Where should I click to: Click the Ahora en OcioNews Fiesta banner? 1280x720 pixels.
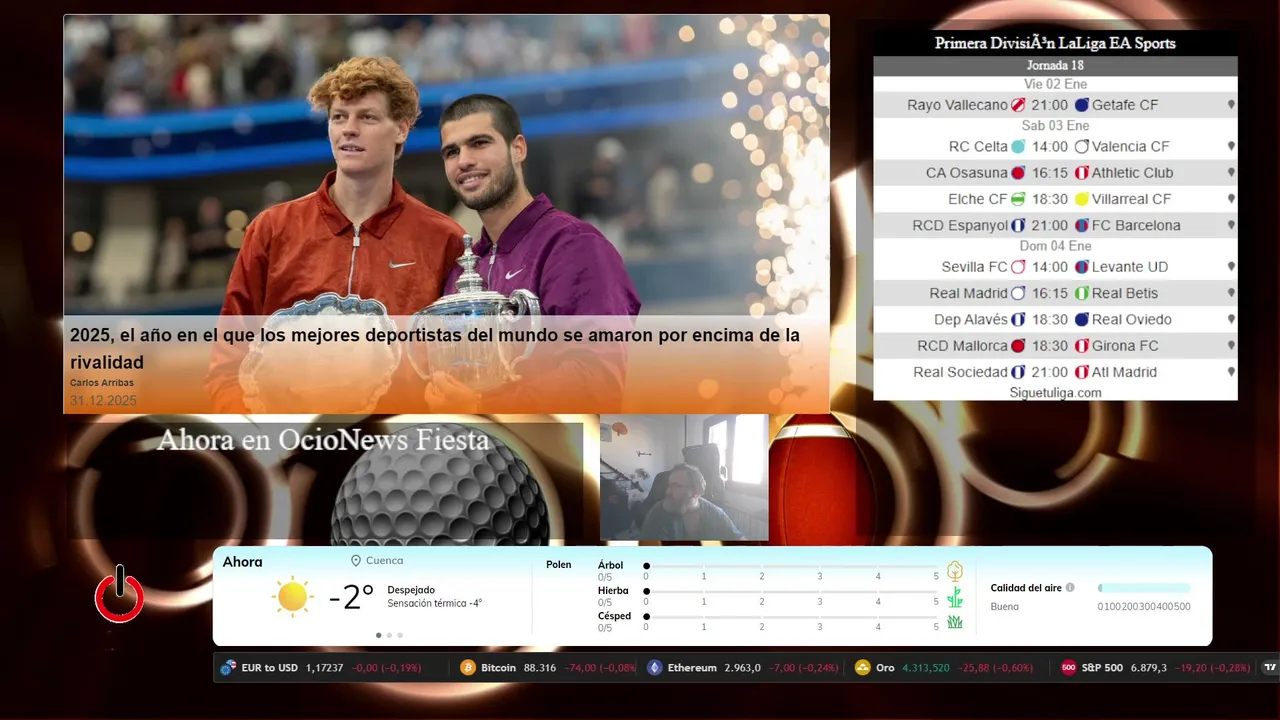(323, 440)
